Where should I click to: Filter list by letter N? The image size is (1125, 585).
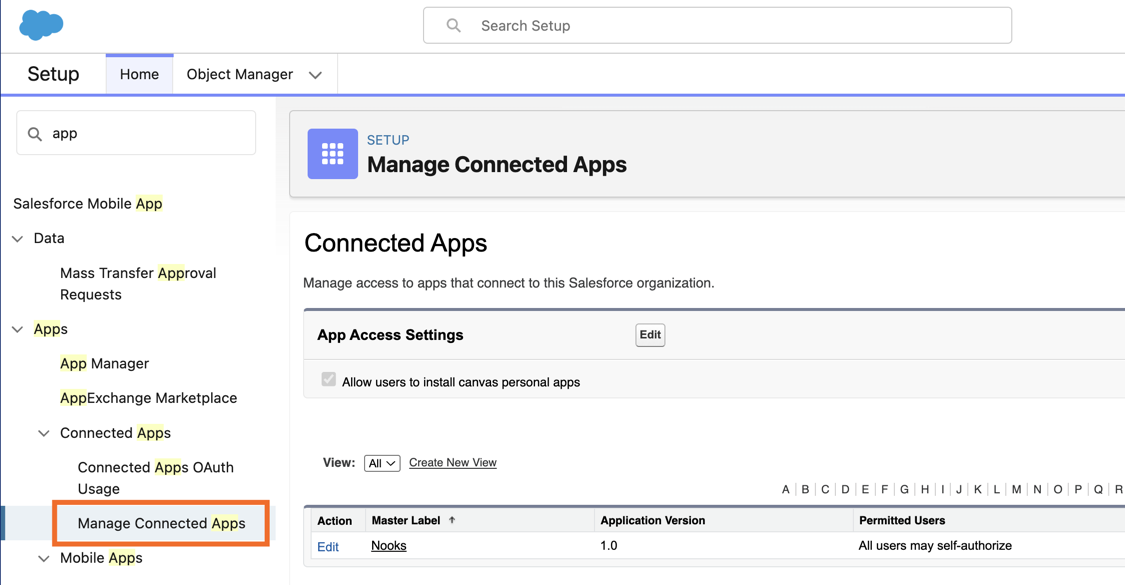click(1037, 490)
